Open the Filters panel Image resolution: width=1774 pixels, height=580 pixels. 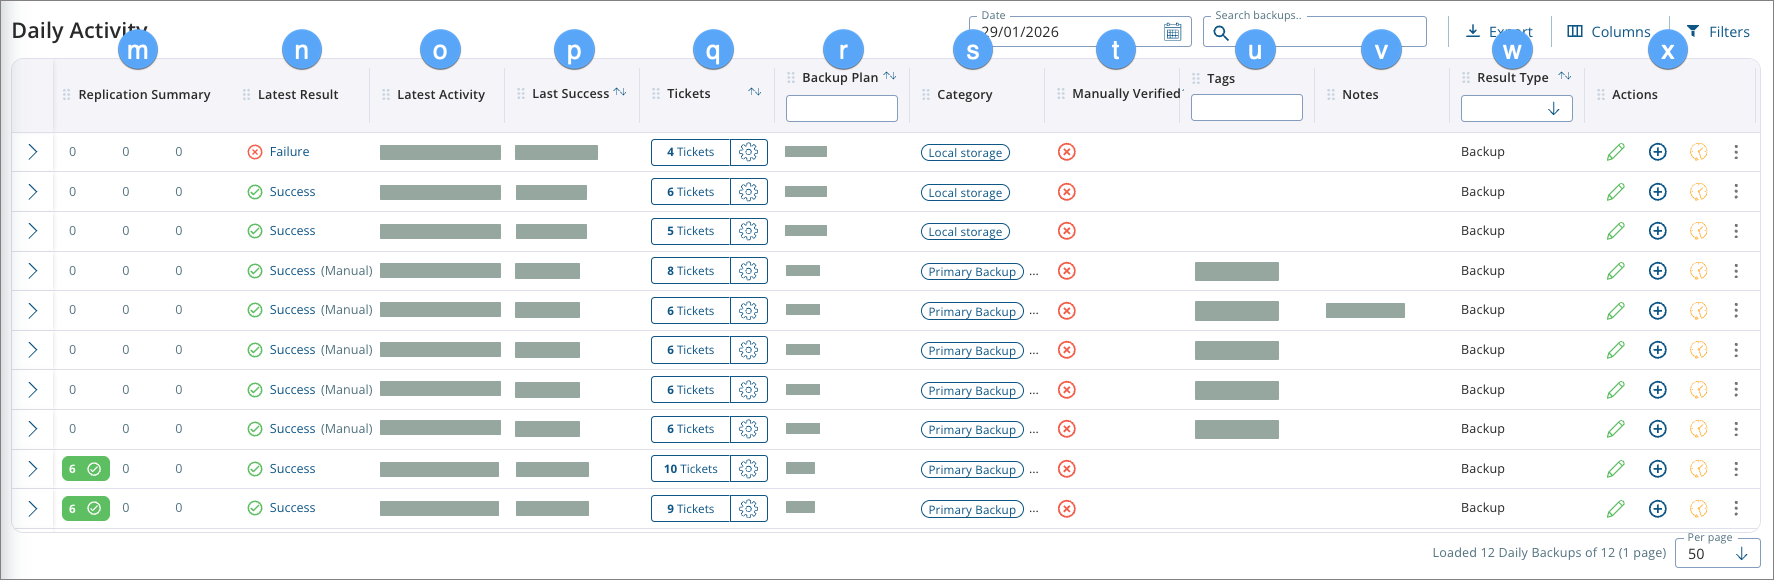coord(1718,32)
